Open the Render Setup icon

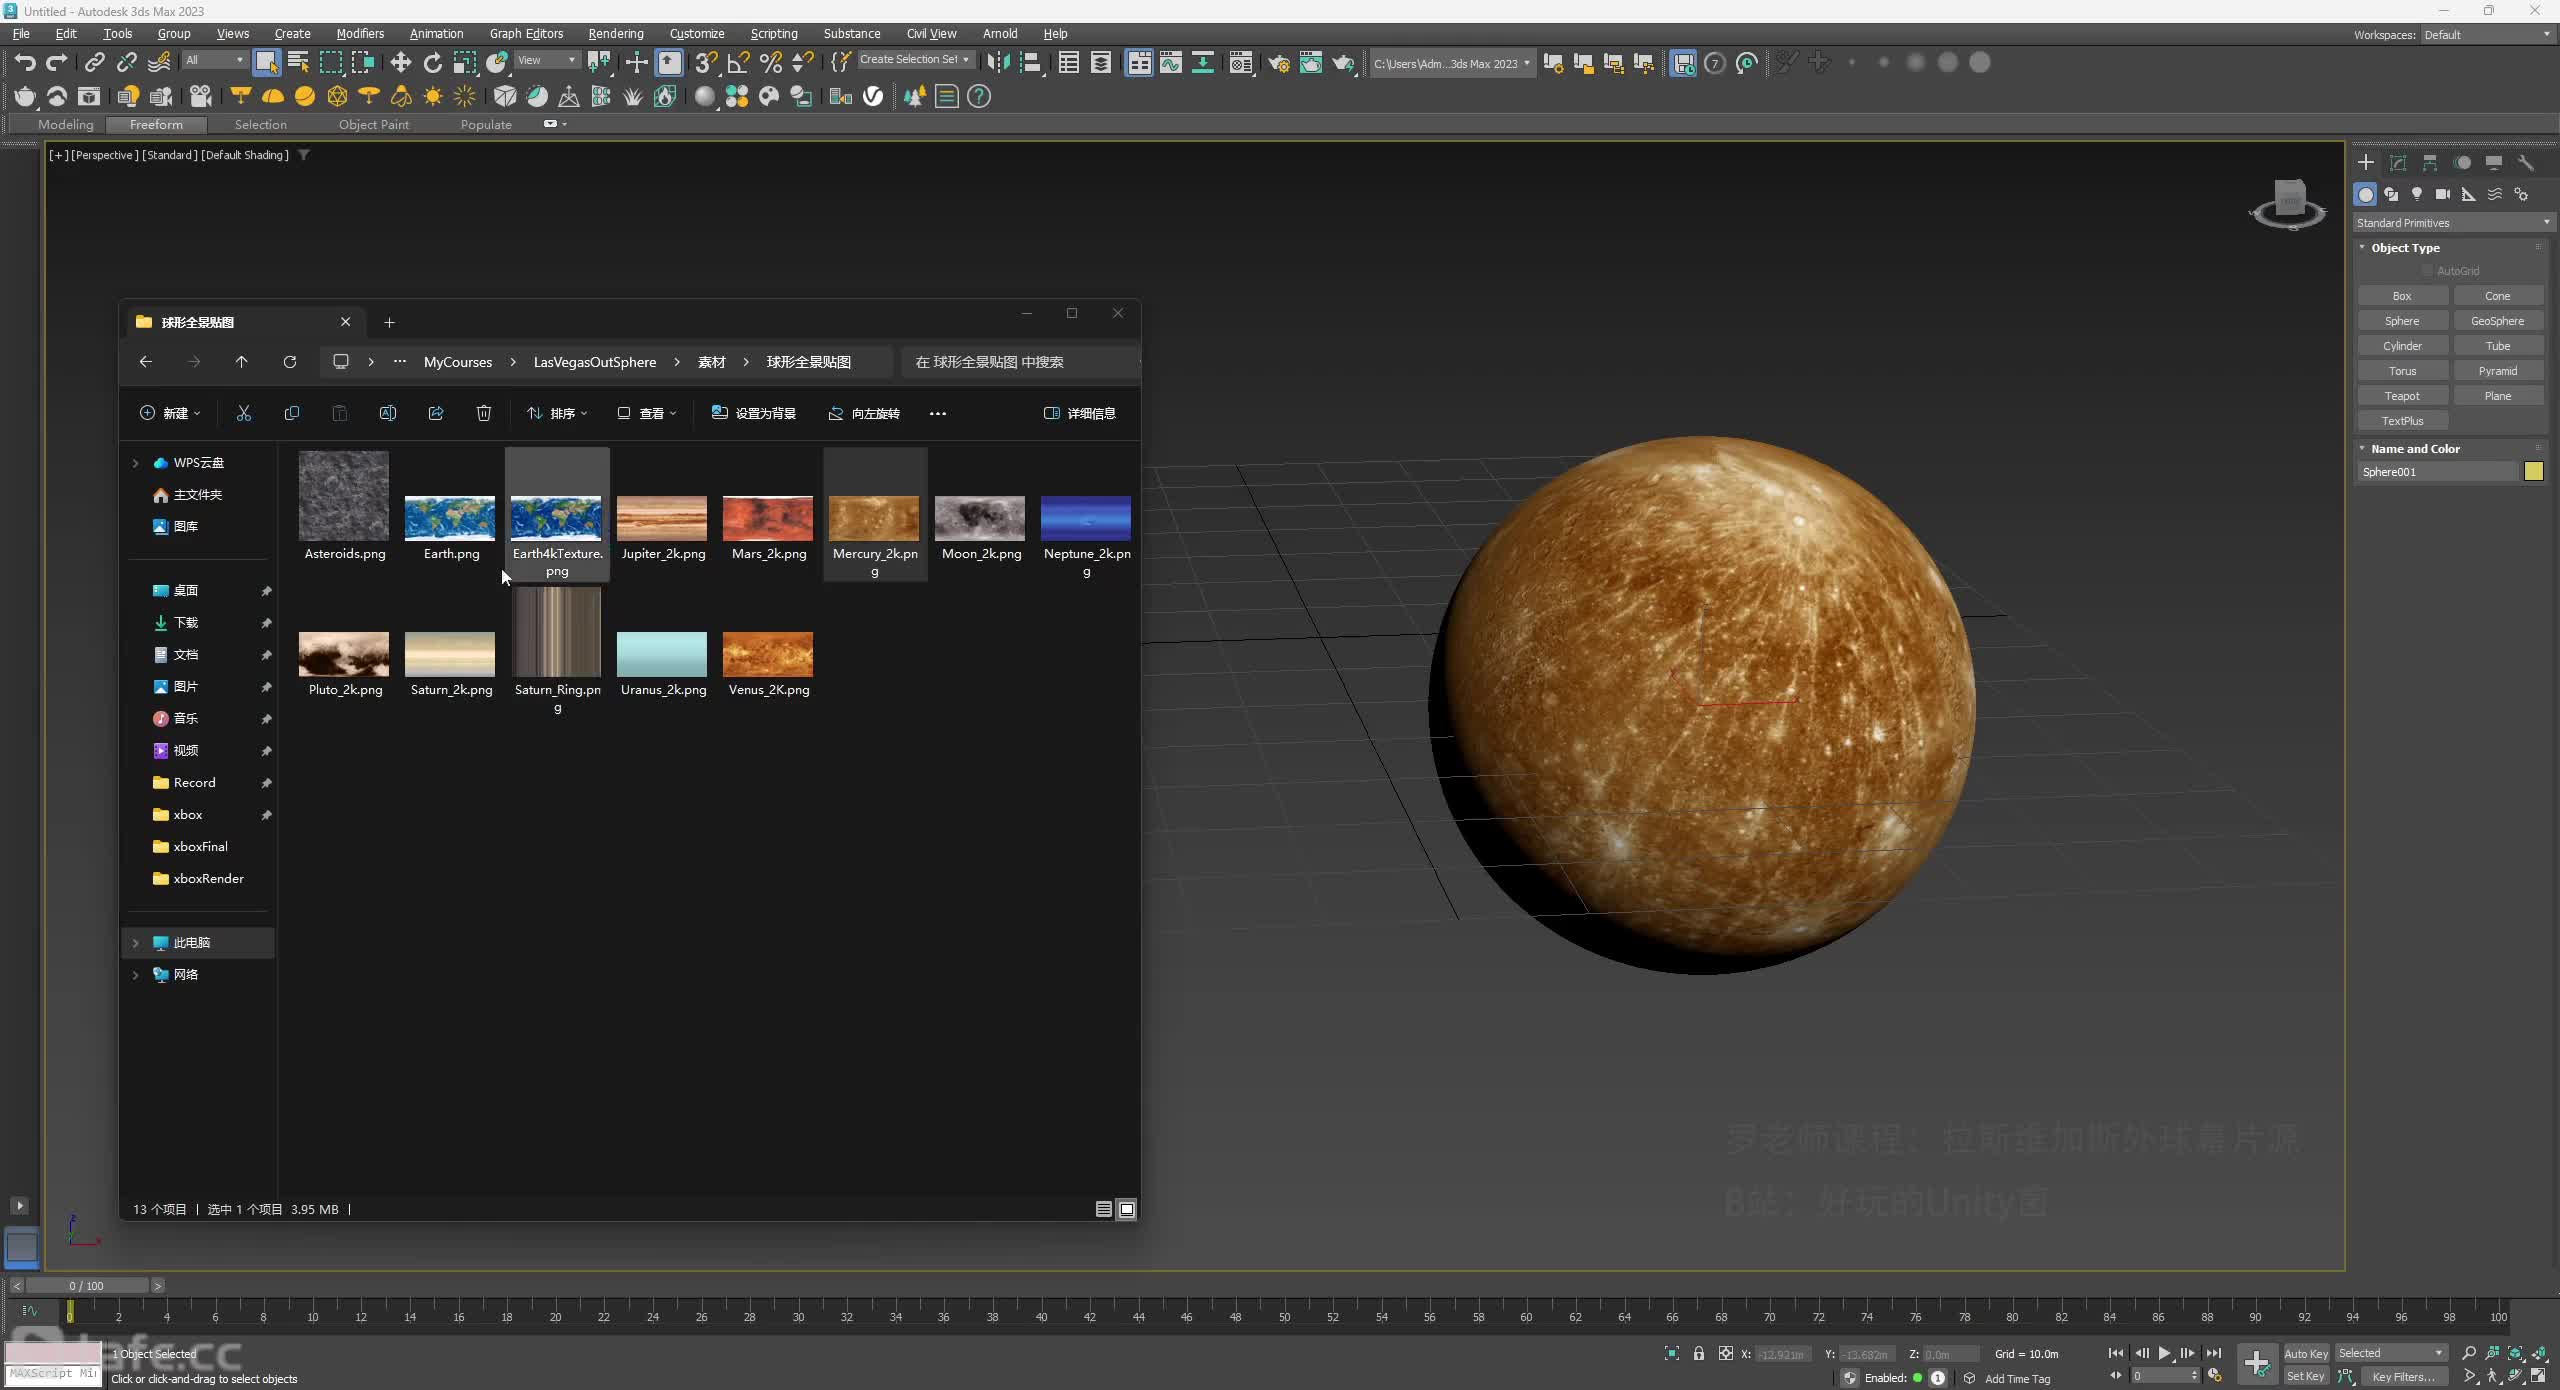coord(1278,63)
